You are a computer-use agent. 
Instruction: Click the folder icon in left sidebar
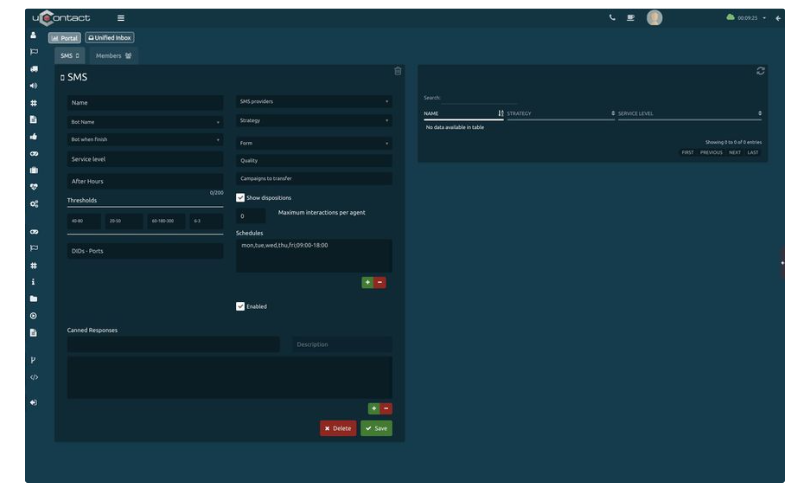(x=33, y=298)
